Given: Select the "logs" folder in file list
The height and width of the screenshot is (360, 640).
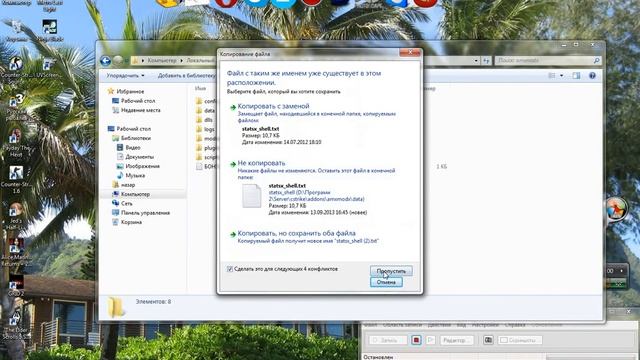Looking at the screenshot, I should pyautogui.click(x=205, y=129).
